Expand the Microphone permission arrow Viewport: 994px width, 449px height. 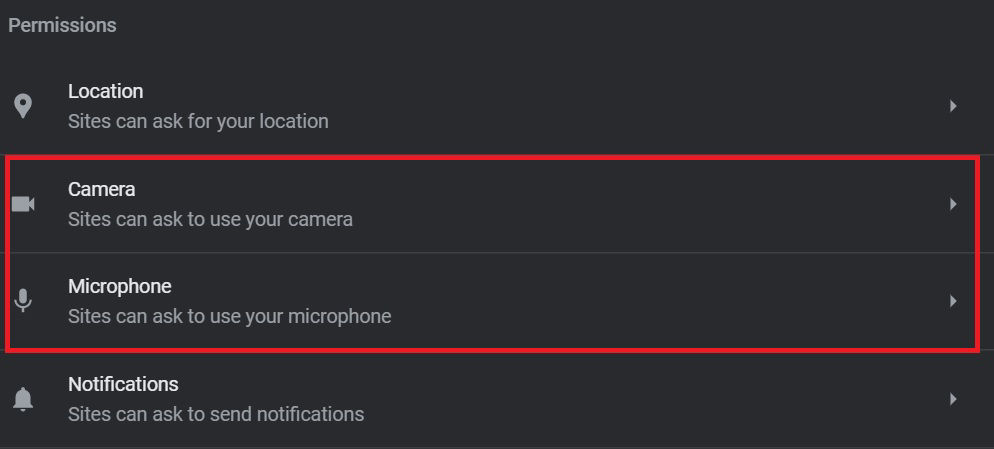tap(953, 301)
